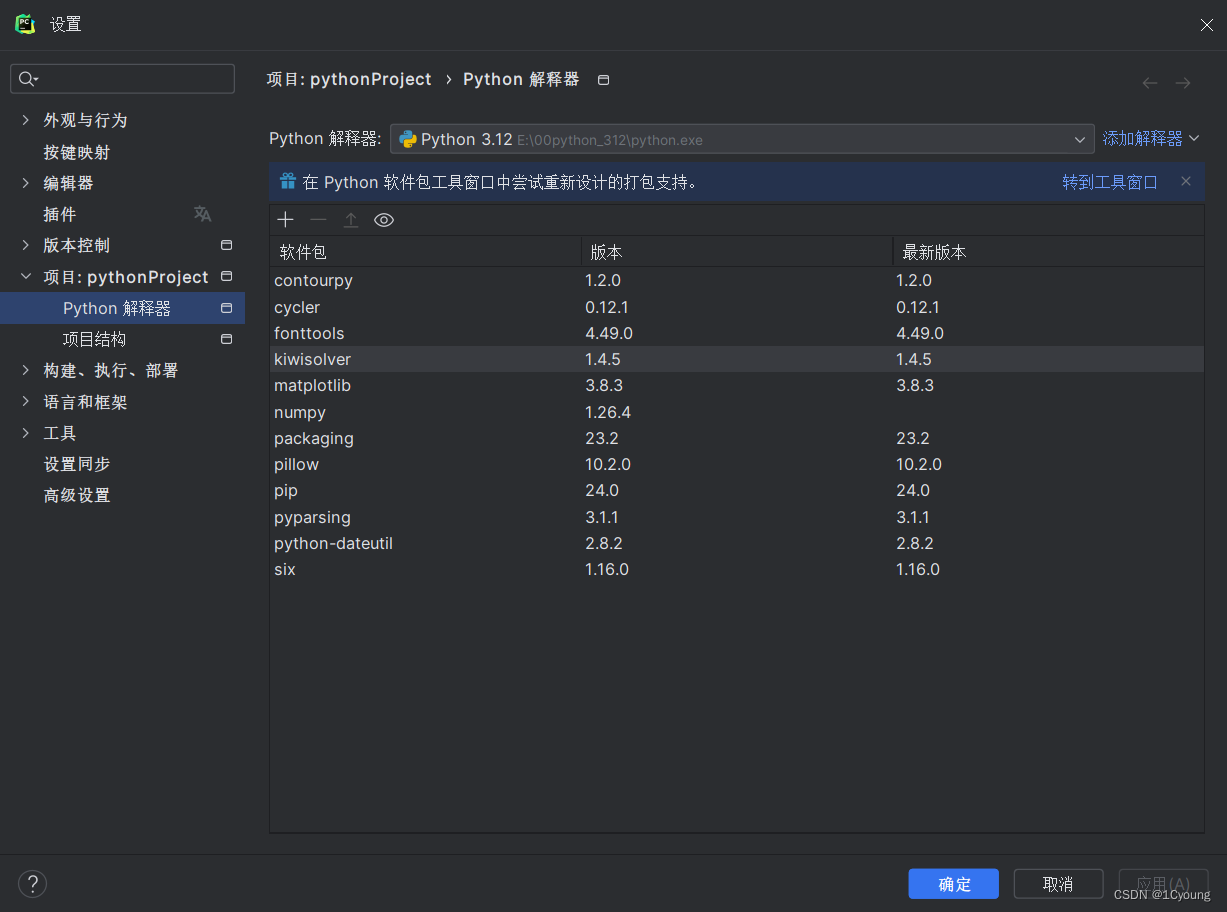Select the fonttools package row

point(737,333)
